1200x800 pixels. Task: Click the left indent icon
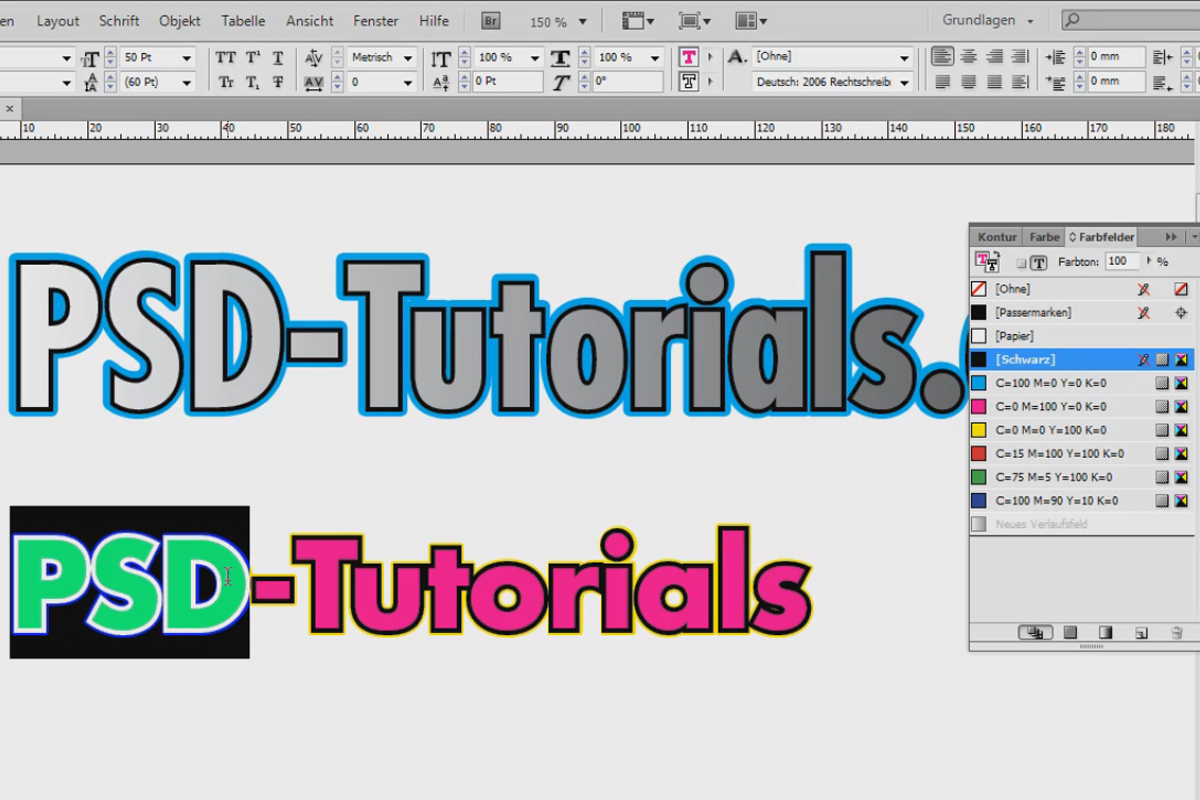coord(1056,57)
